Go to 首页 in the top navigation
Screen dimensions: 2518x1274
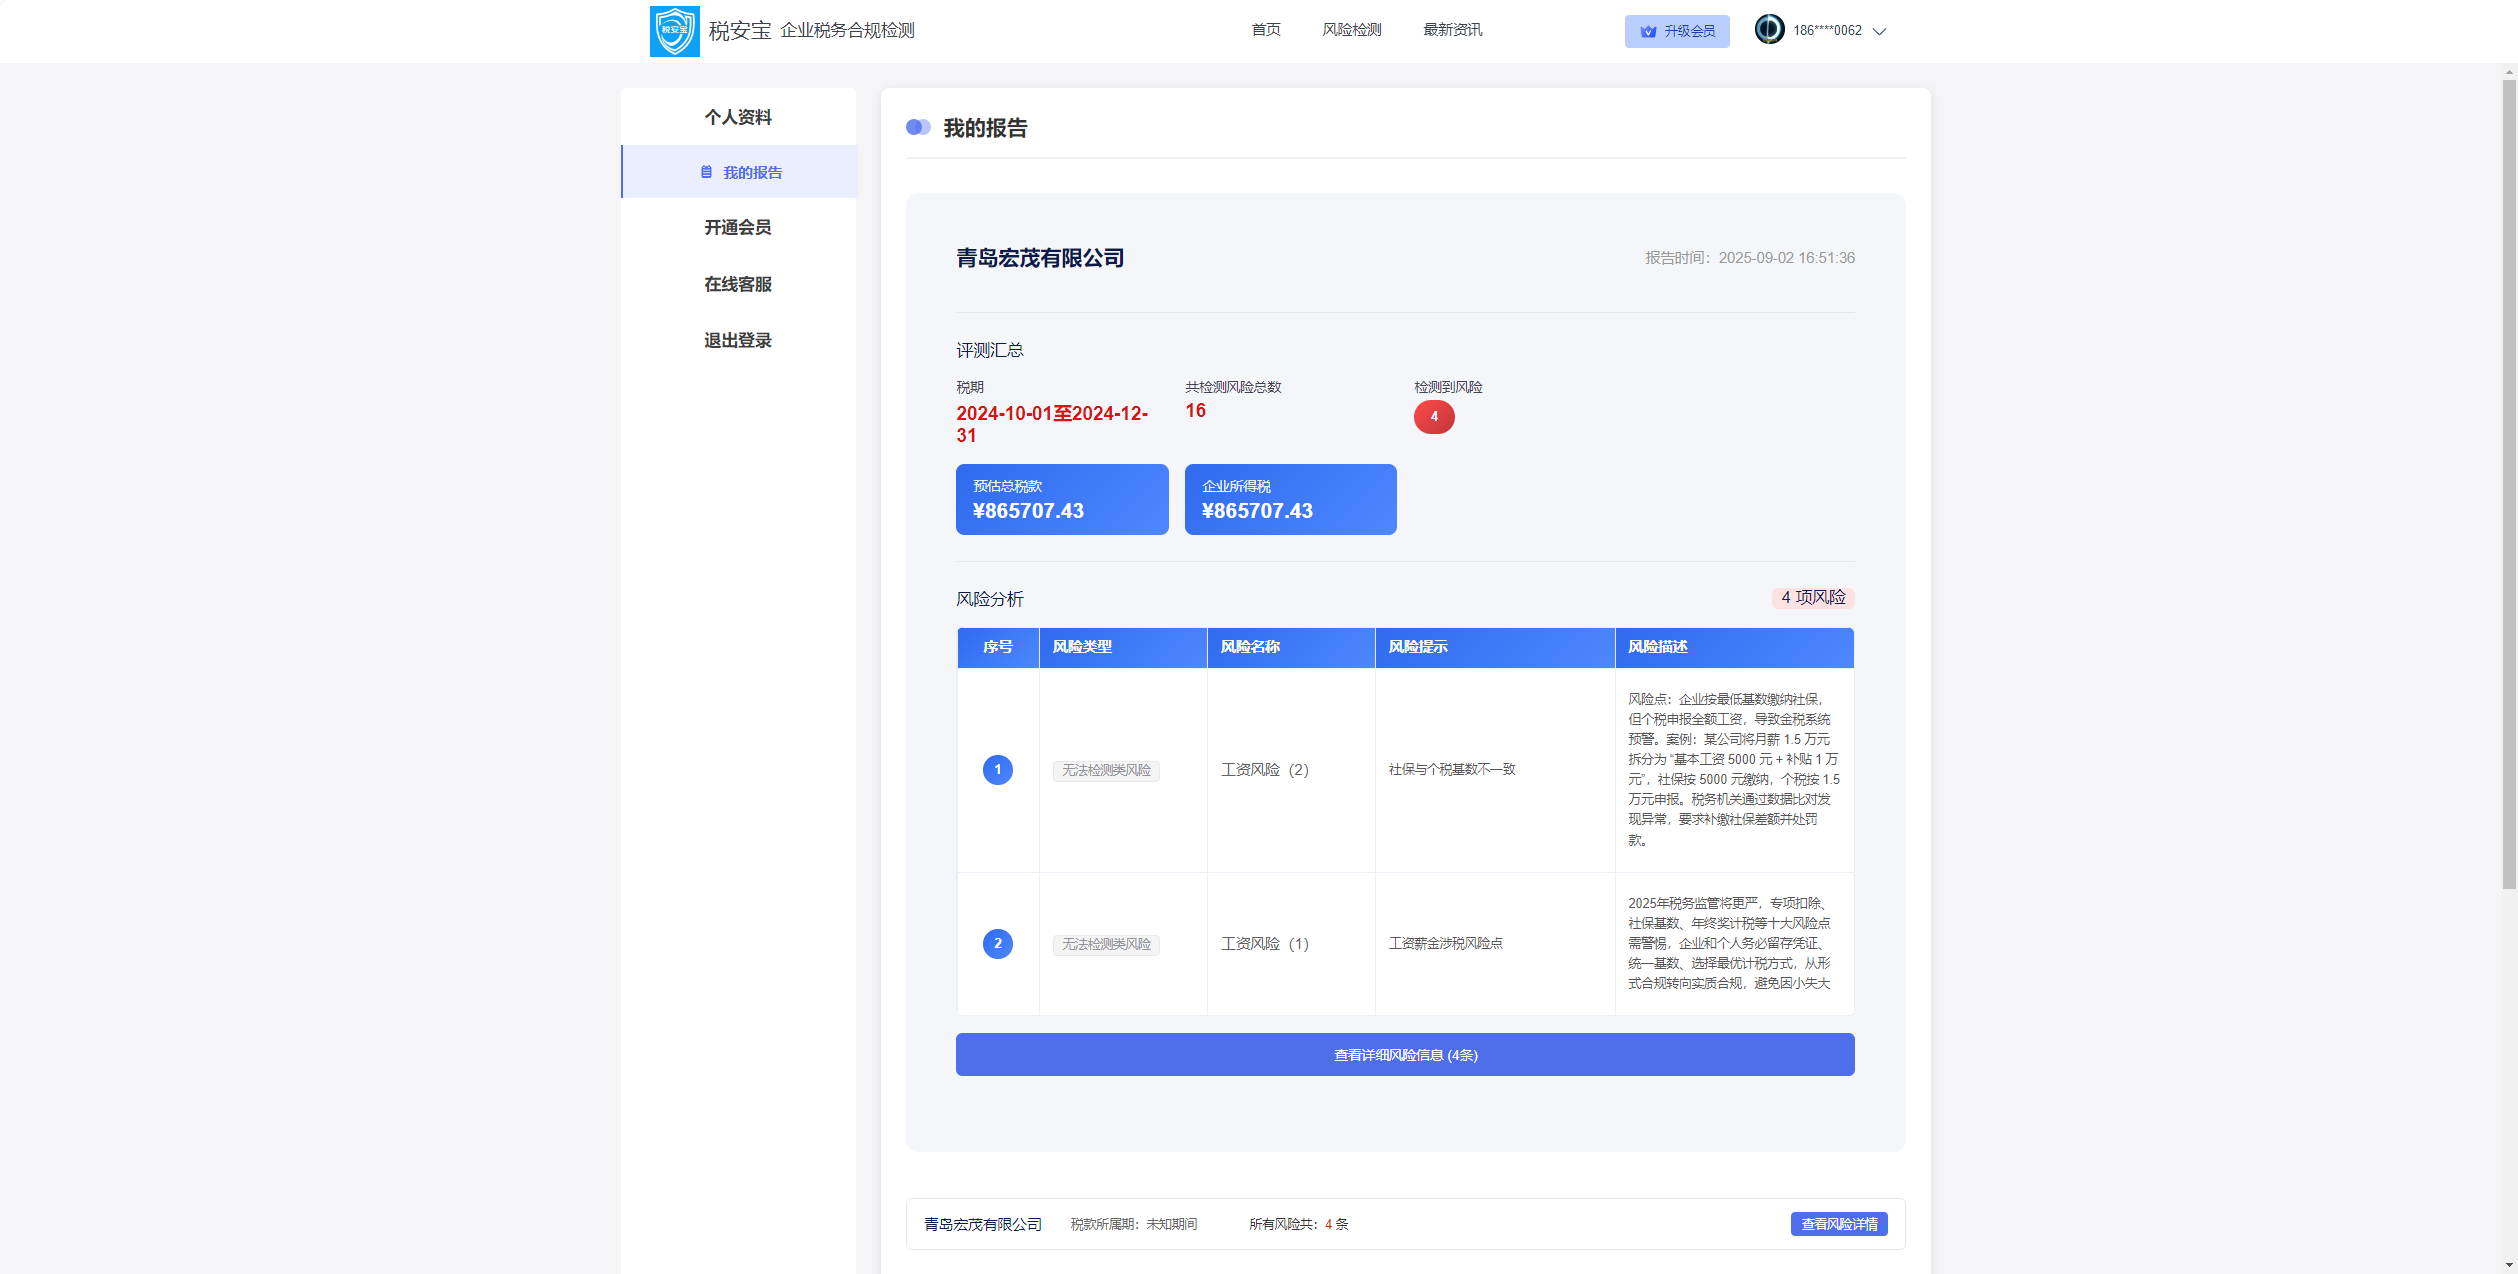tap(1265, 30)
